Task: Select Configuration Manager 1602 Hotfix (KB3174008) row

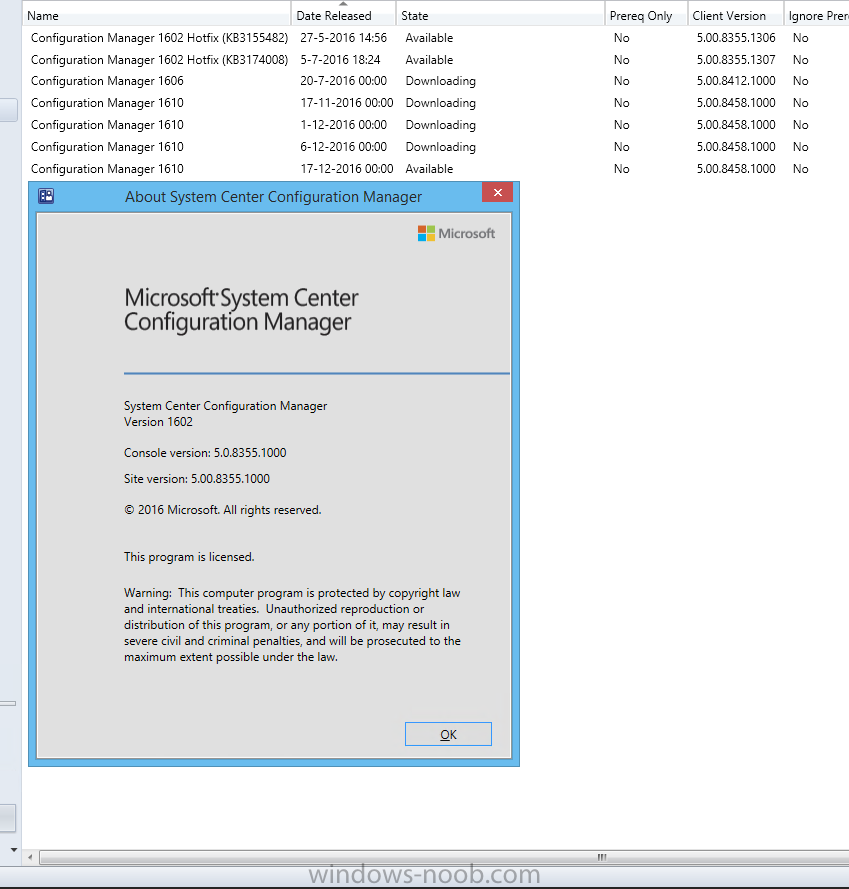Action: (437, 60)
